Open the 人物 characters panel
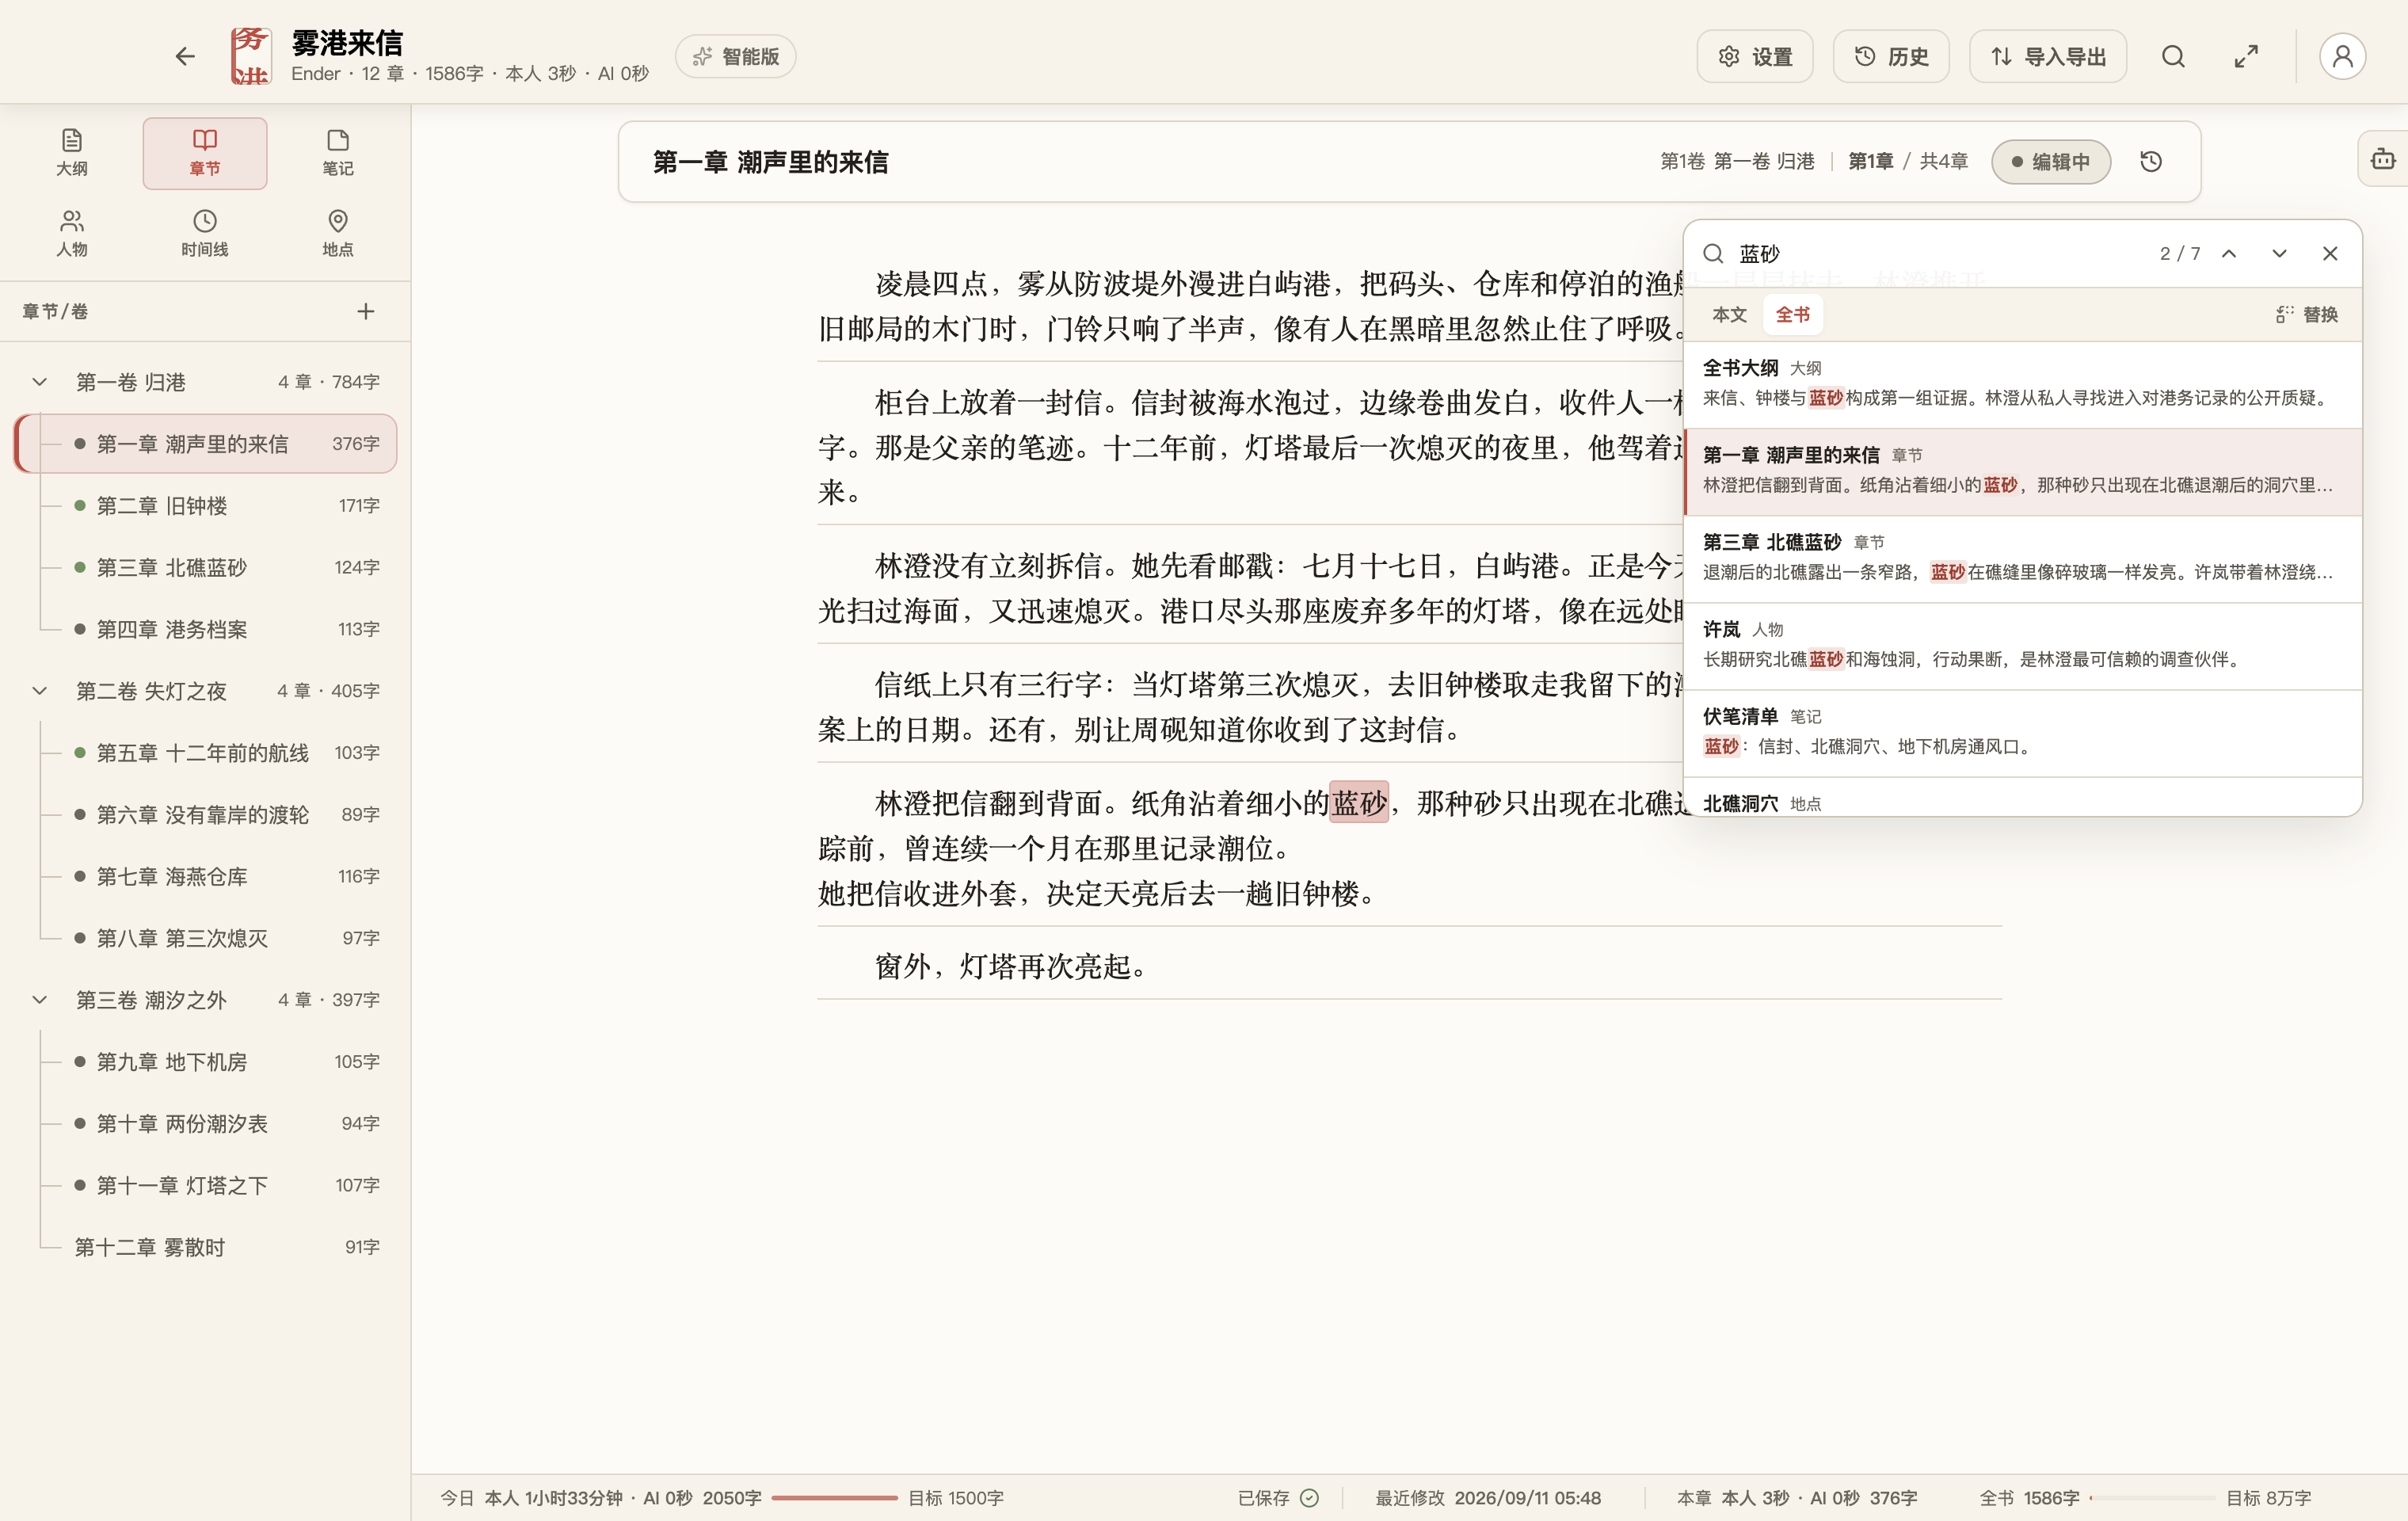This screenshot has width=2408, height=1521. (x=71, y=234)
